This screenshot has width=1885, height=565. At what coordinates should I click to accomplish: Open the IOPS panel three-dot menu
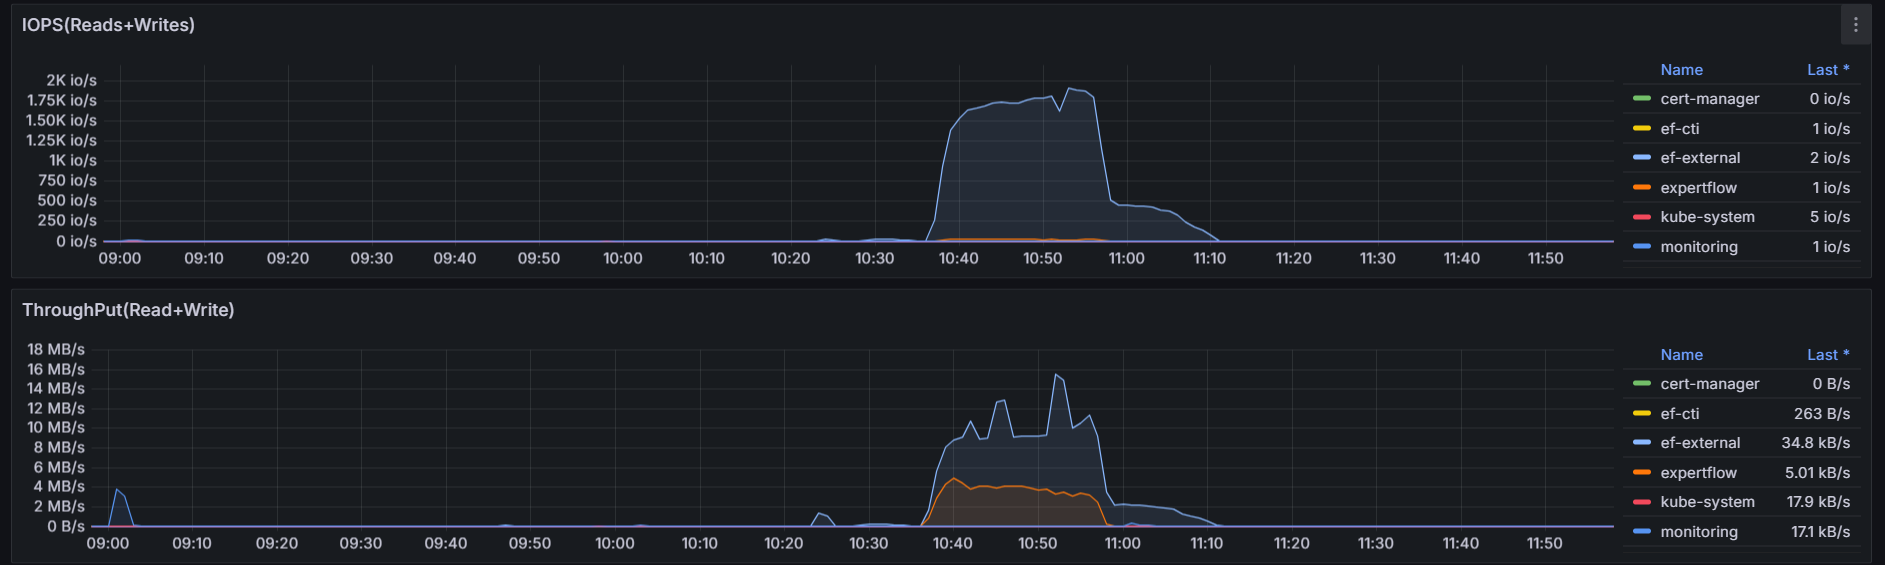tap(1855, 25)
